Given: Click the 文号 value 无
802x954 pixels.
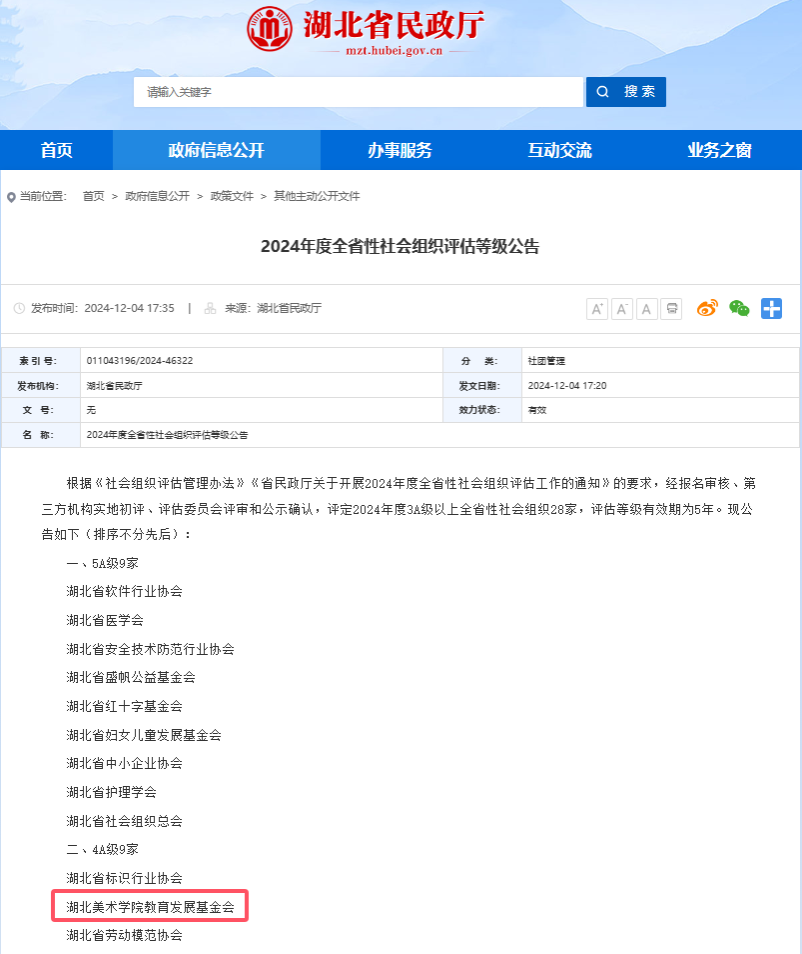Looking at the screenshot, I should [91, 410].
